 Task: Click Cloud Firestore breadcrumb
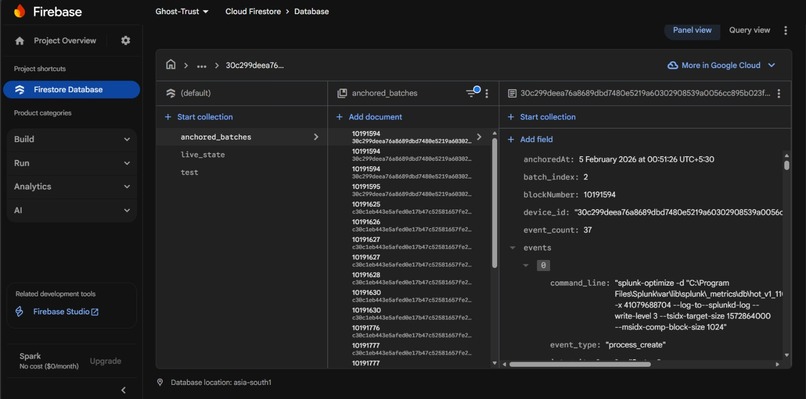tap(253, 11)
